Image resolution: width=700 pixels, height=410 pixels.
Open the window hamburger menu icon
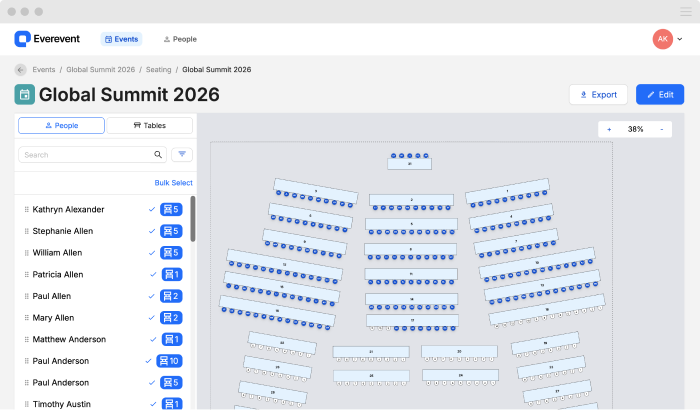pos(686,12)
